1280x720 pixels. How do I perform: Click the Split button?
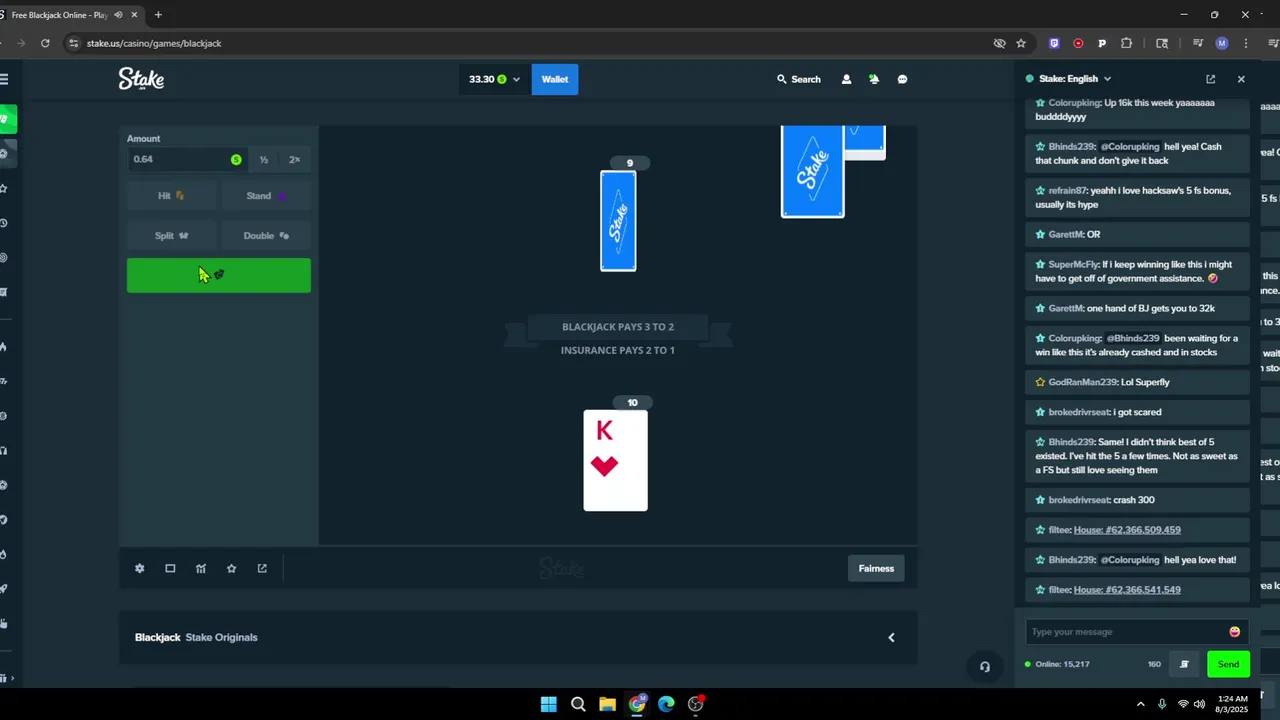tap(172, 236)
